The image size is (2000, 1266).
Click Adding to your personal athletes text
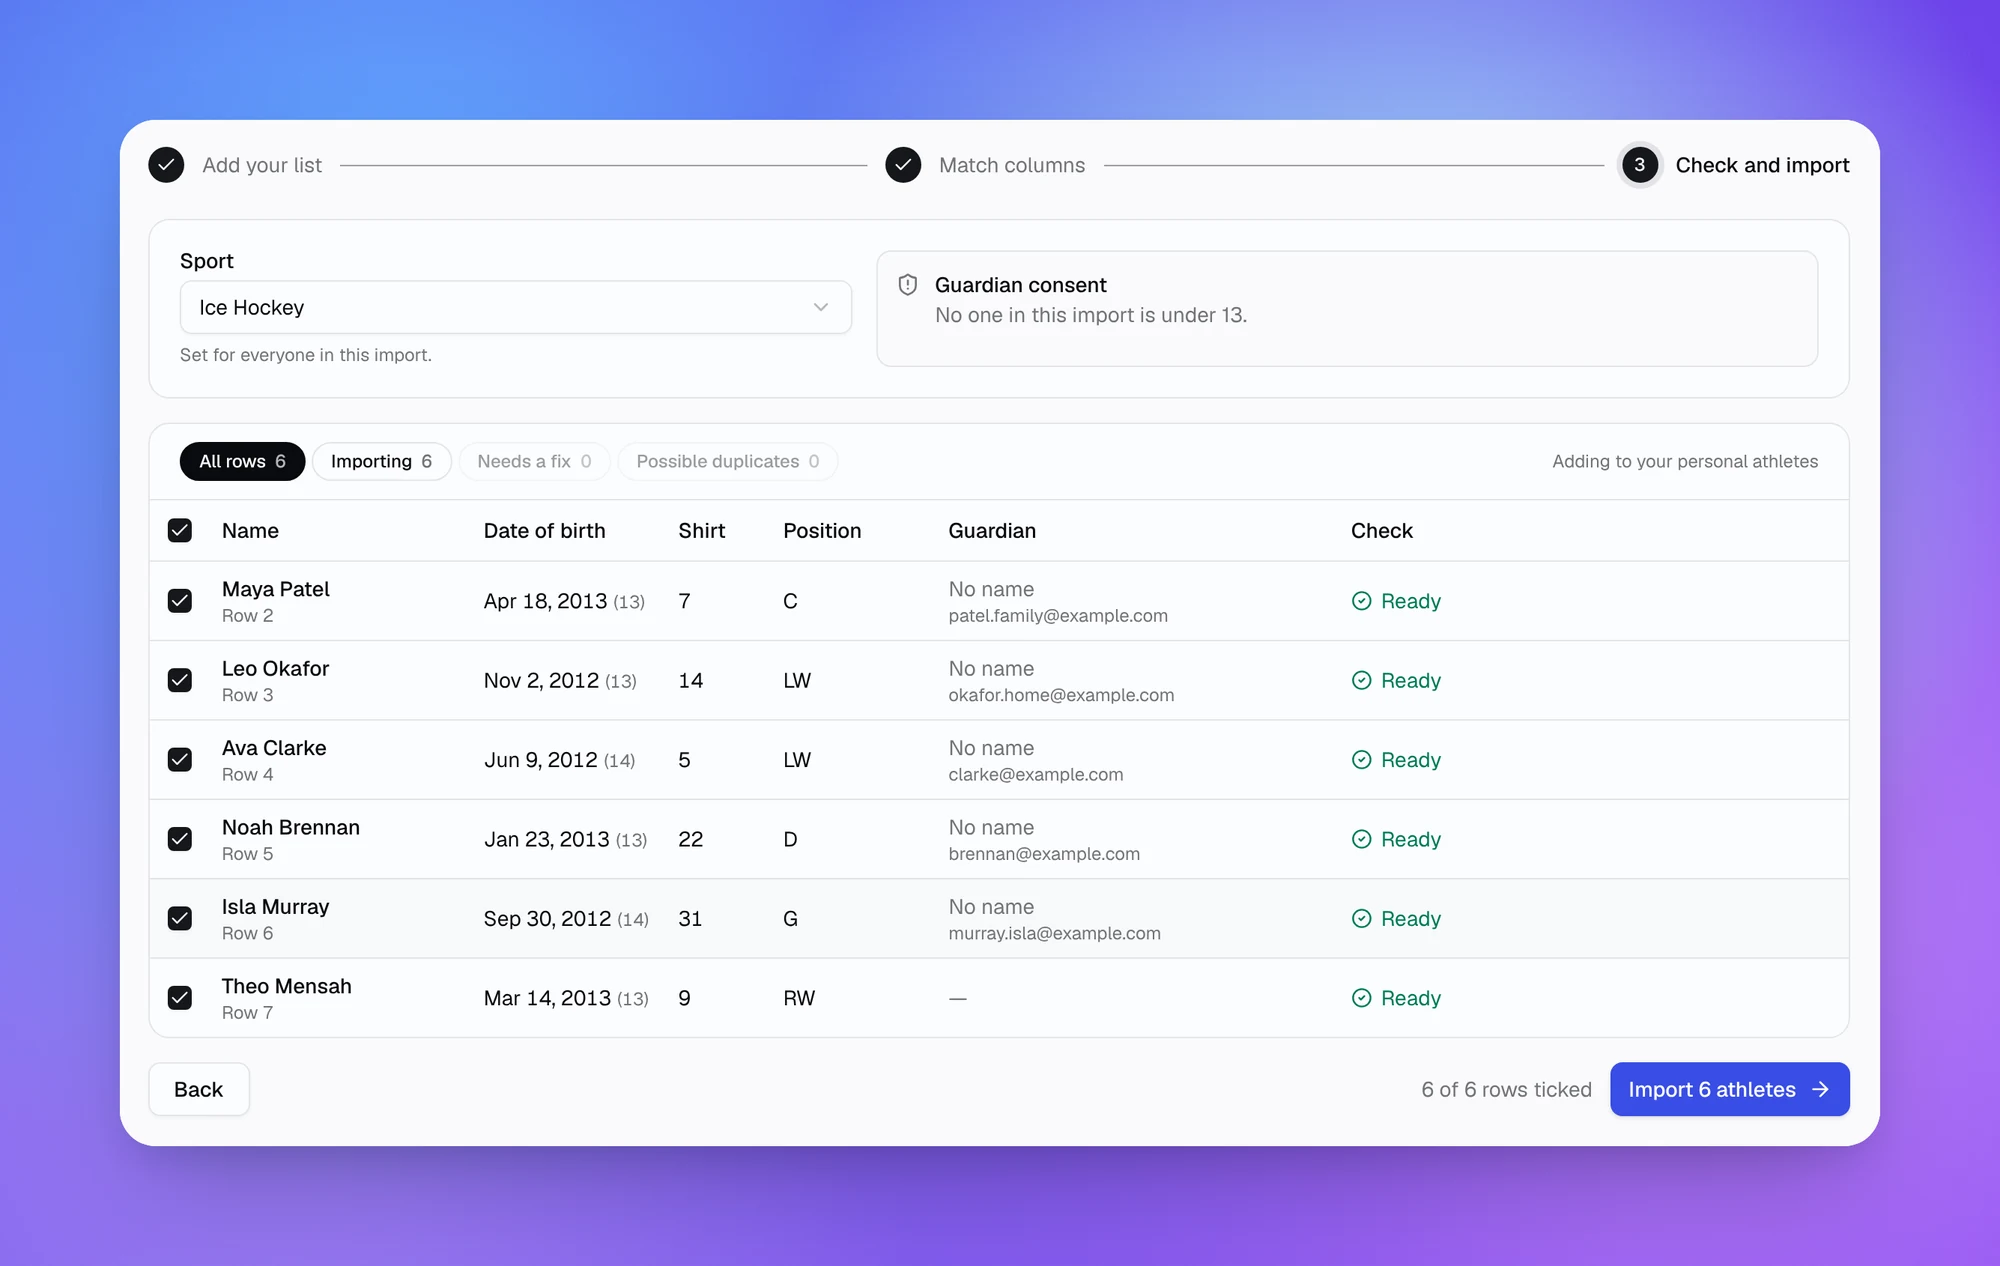pyautogui.click(x=1685, y=461)
